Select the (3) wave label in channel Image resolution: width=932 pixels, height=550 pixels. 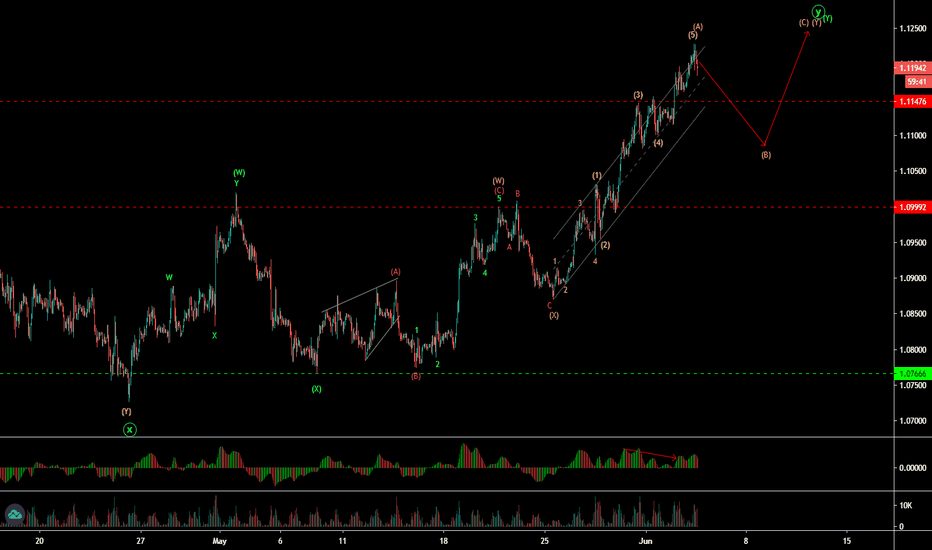(x=638, y=95)
